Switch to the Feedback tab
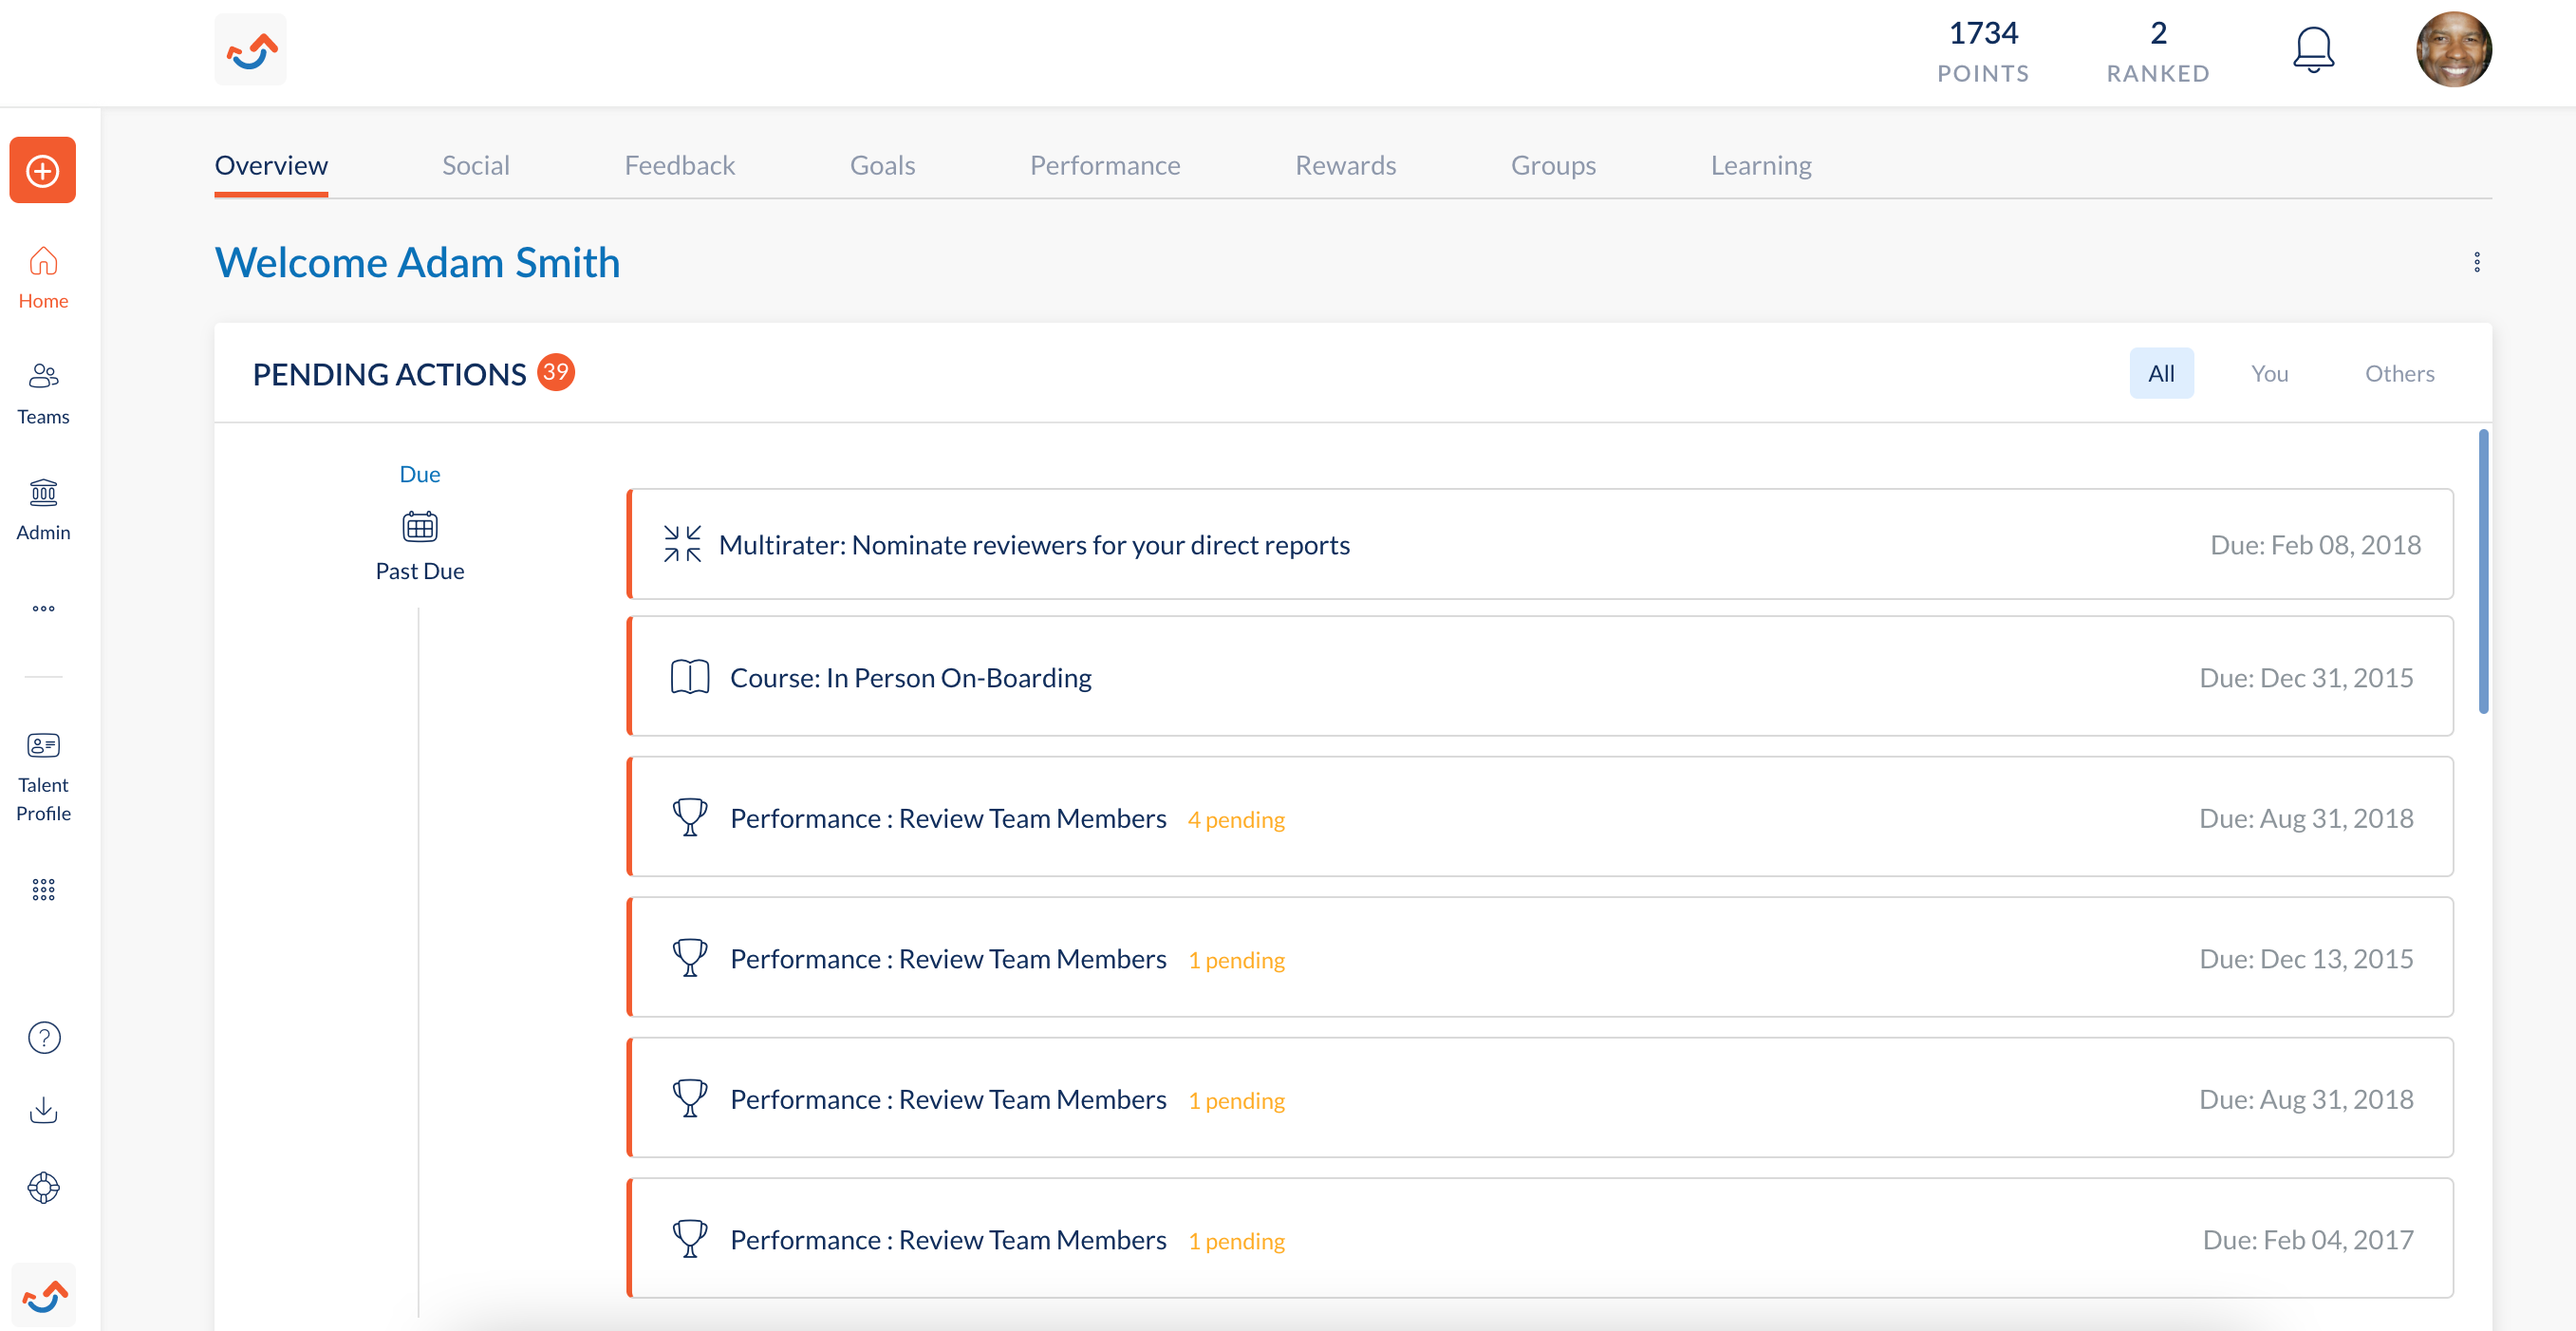This screenshot has height=1331, width=2576. point(679,165)
